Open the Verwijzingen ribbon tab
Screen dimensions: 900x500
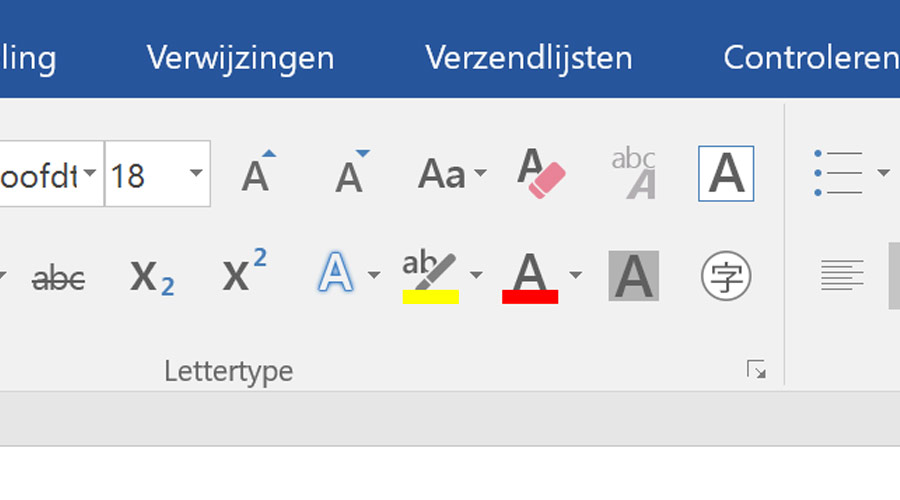pos(240,59)
